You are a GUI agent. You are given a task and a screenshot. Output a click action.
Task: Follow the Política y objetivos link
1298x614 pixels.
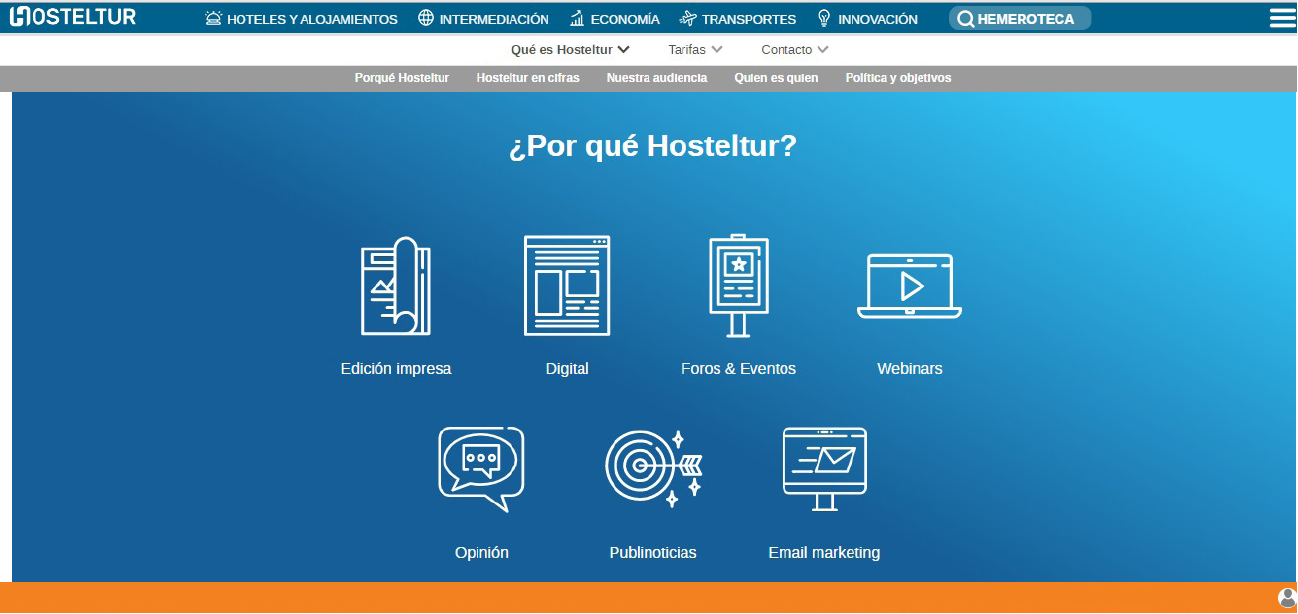(x=898, y=78)
